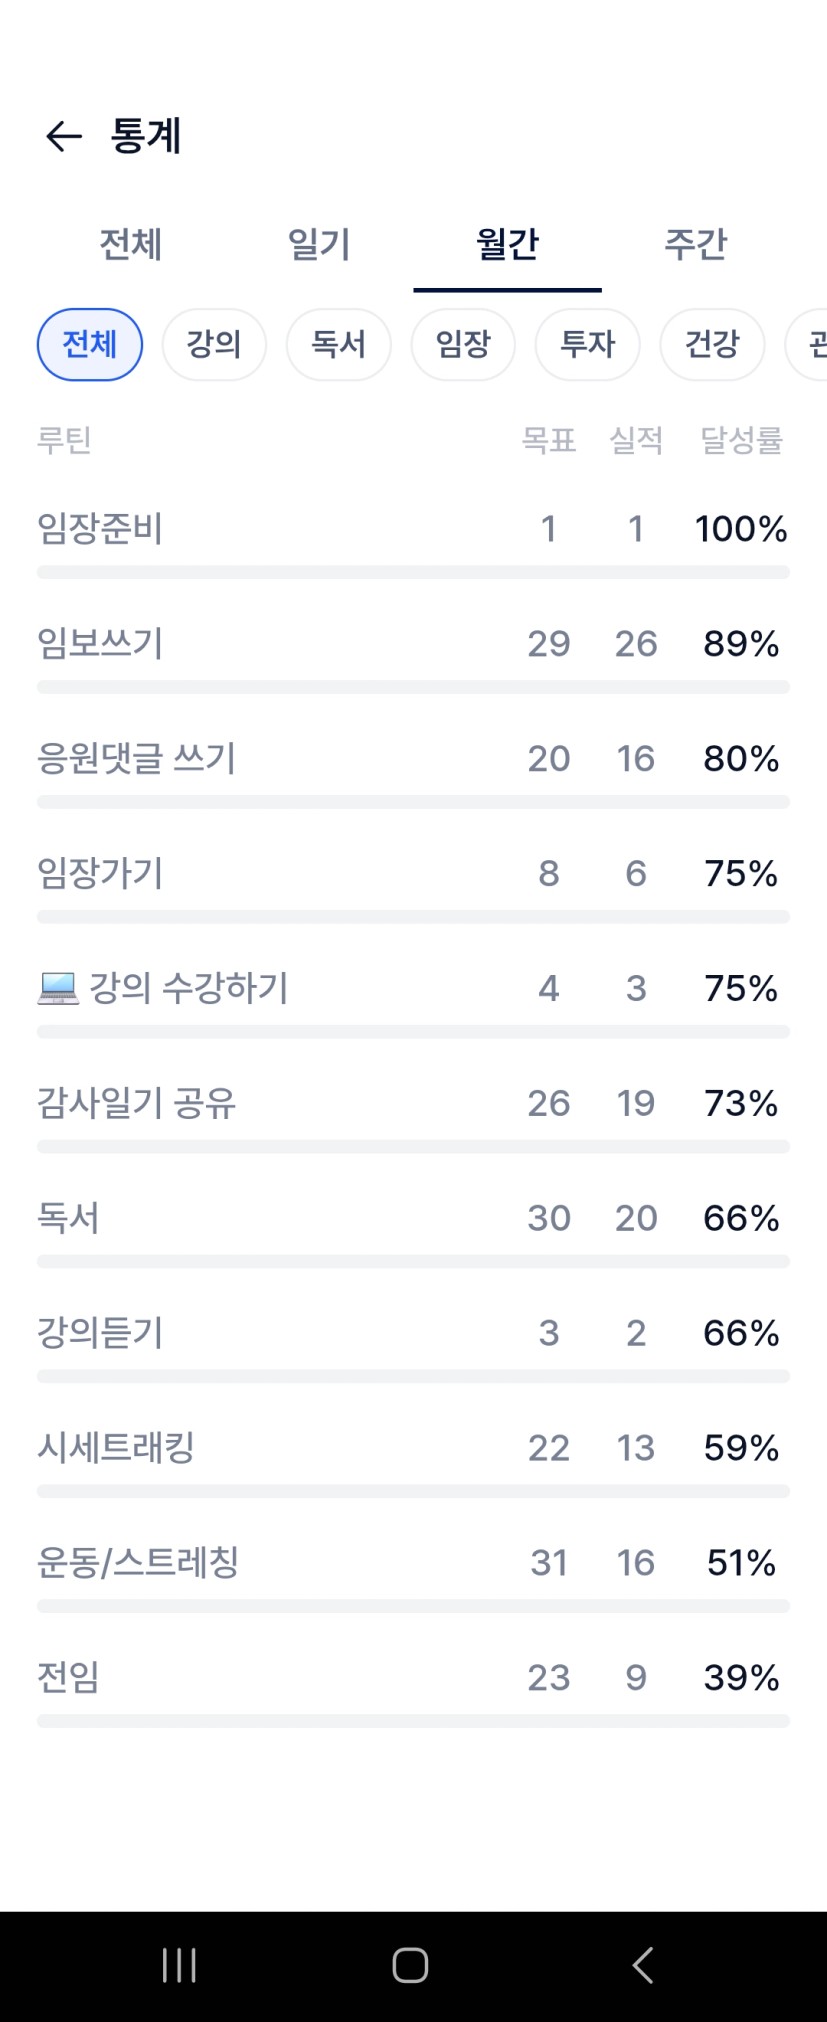Filter by the 강의 category chip
Screen dimensions: 827x2022
(x=214, y=345)
